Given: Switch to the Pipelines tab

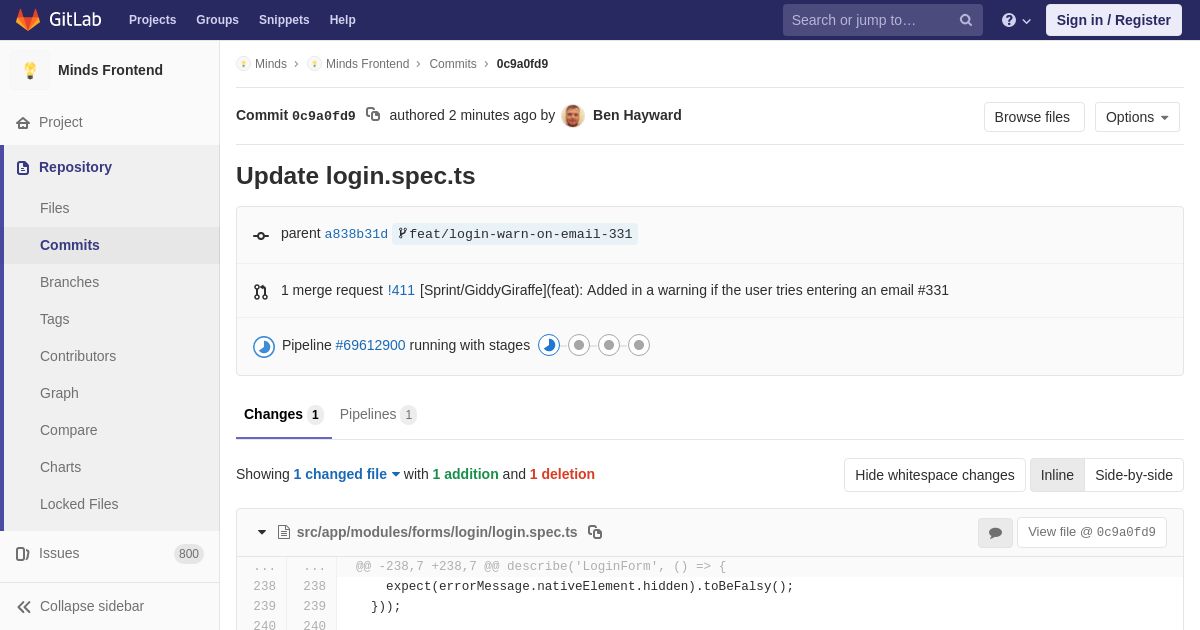Looking at the screenshot, I should click(x=377, y=414).
